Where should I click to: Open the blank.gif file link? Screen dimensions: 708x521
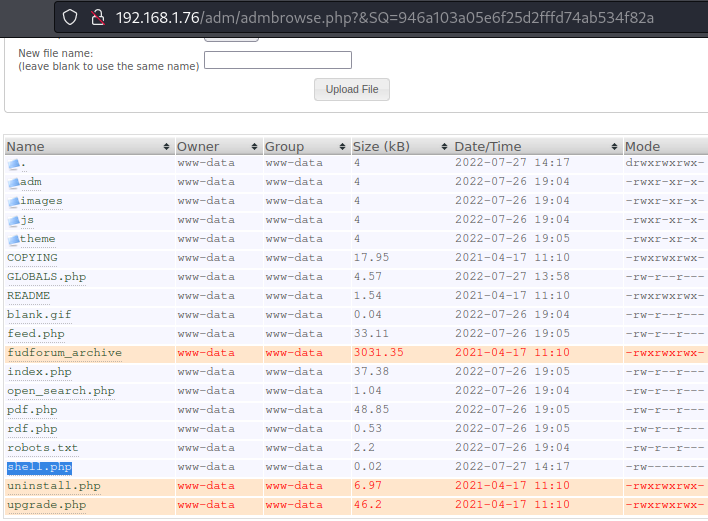point(39,315)
